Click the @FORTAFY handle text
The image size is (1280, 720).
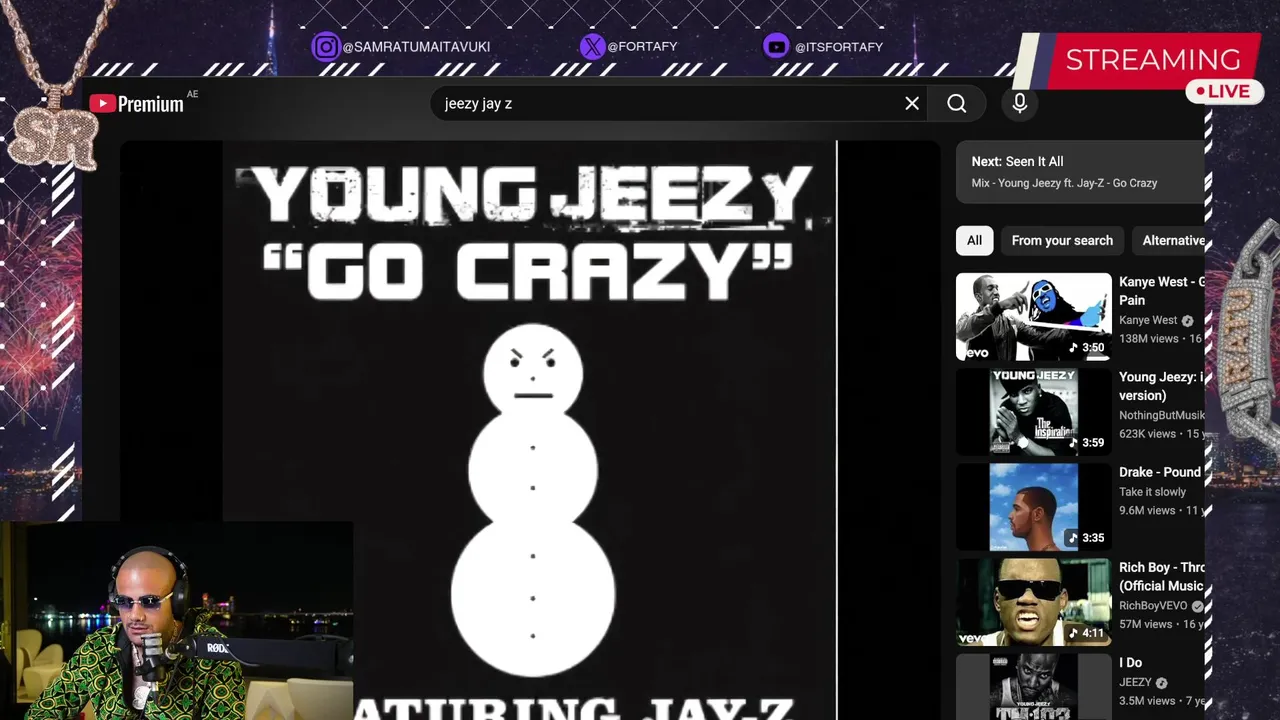click(642, 47)
